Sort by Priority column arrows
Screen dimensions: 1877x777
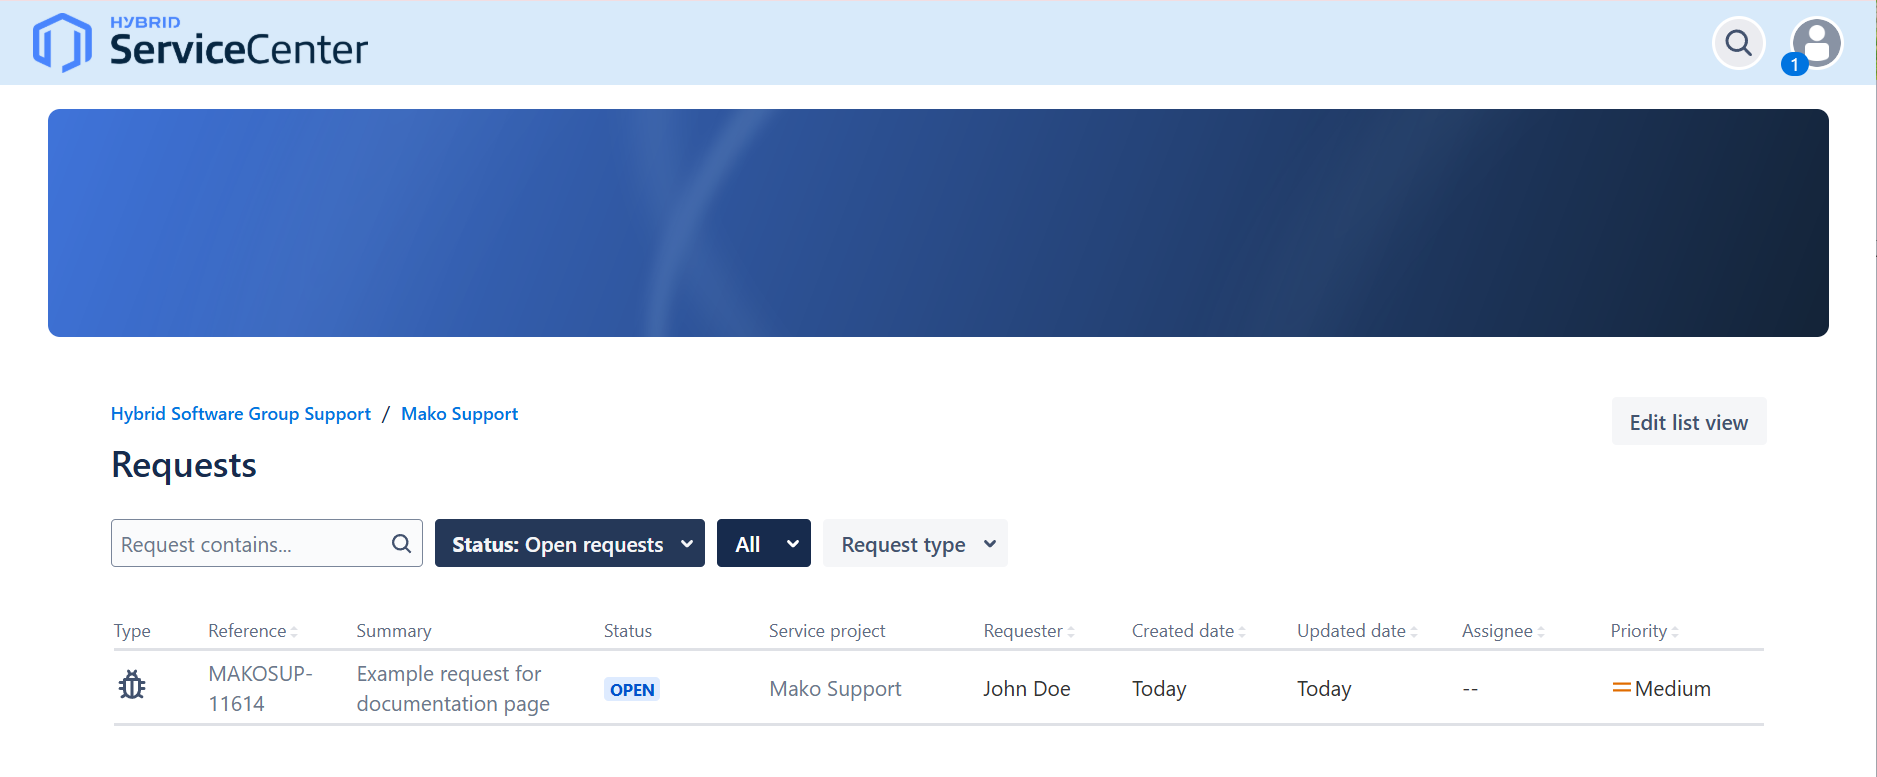(1675, 632)
